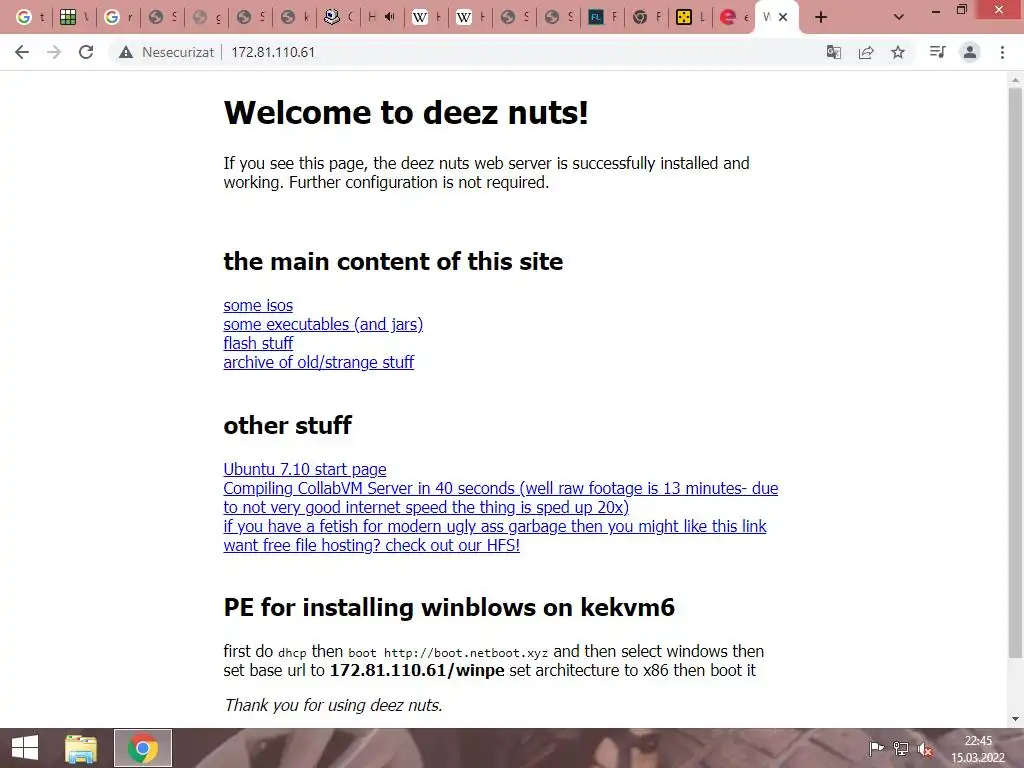Click the muted volume tray icon
Viewport: 1024px width, 768px height.
coord(925,749)
